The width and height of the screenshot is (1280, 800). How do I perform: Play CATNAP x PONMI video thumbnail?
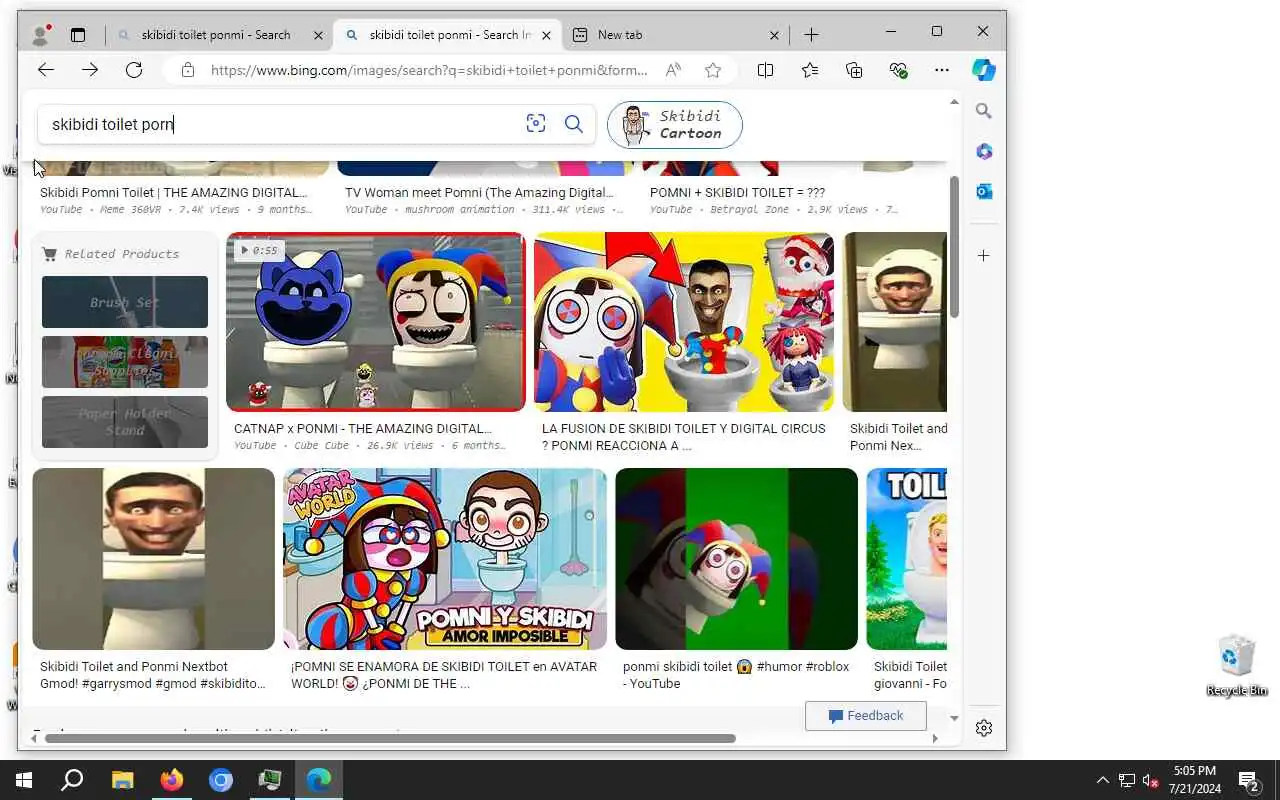[376, 322]
